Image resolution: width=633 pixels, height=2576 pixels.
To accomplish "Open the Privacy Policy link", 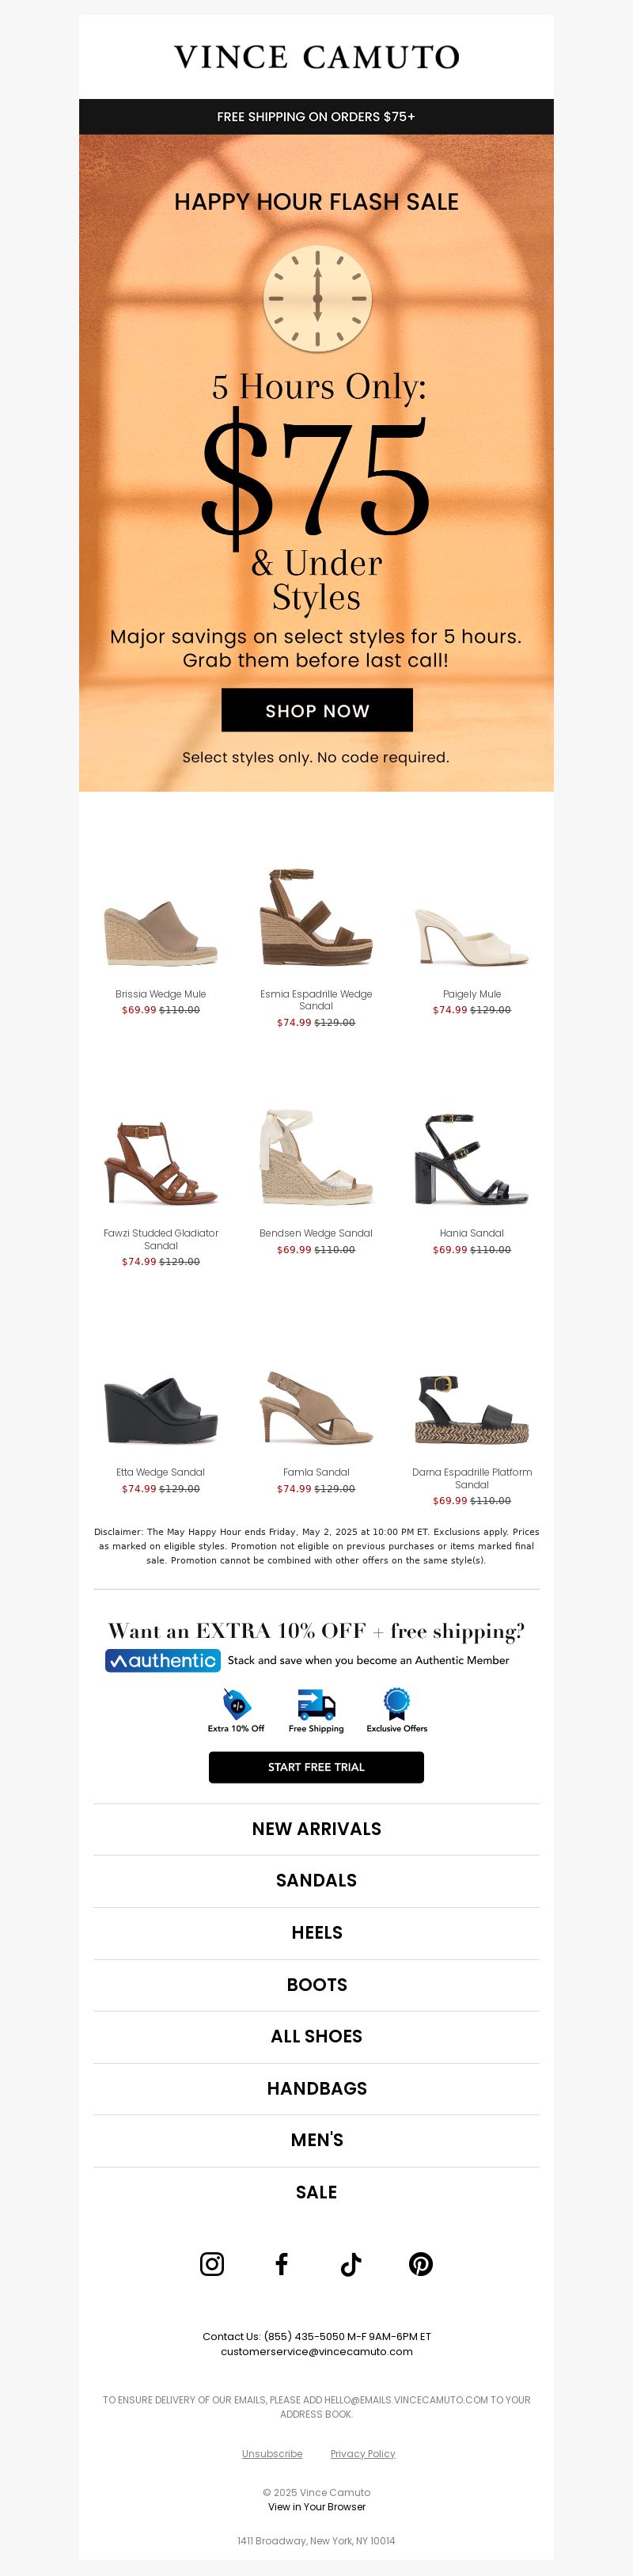I will pyautogui.click(x=363, y=2453).
